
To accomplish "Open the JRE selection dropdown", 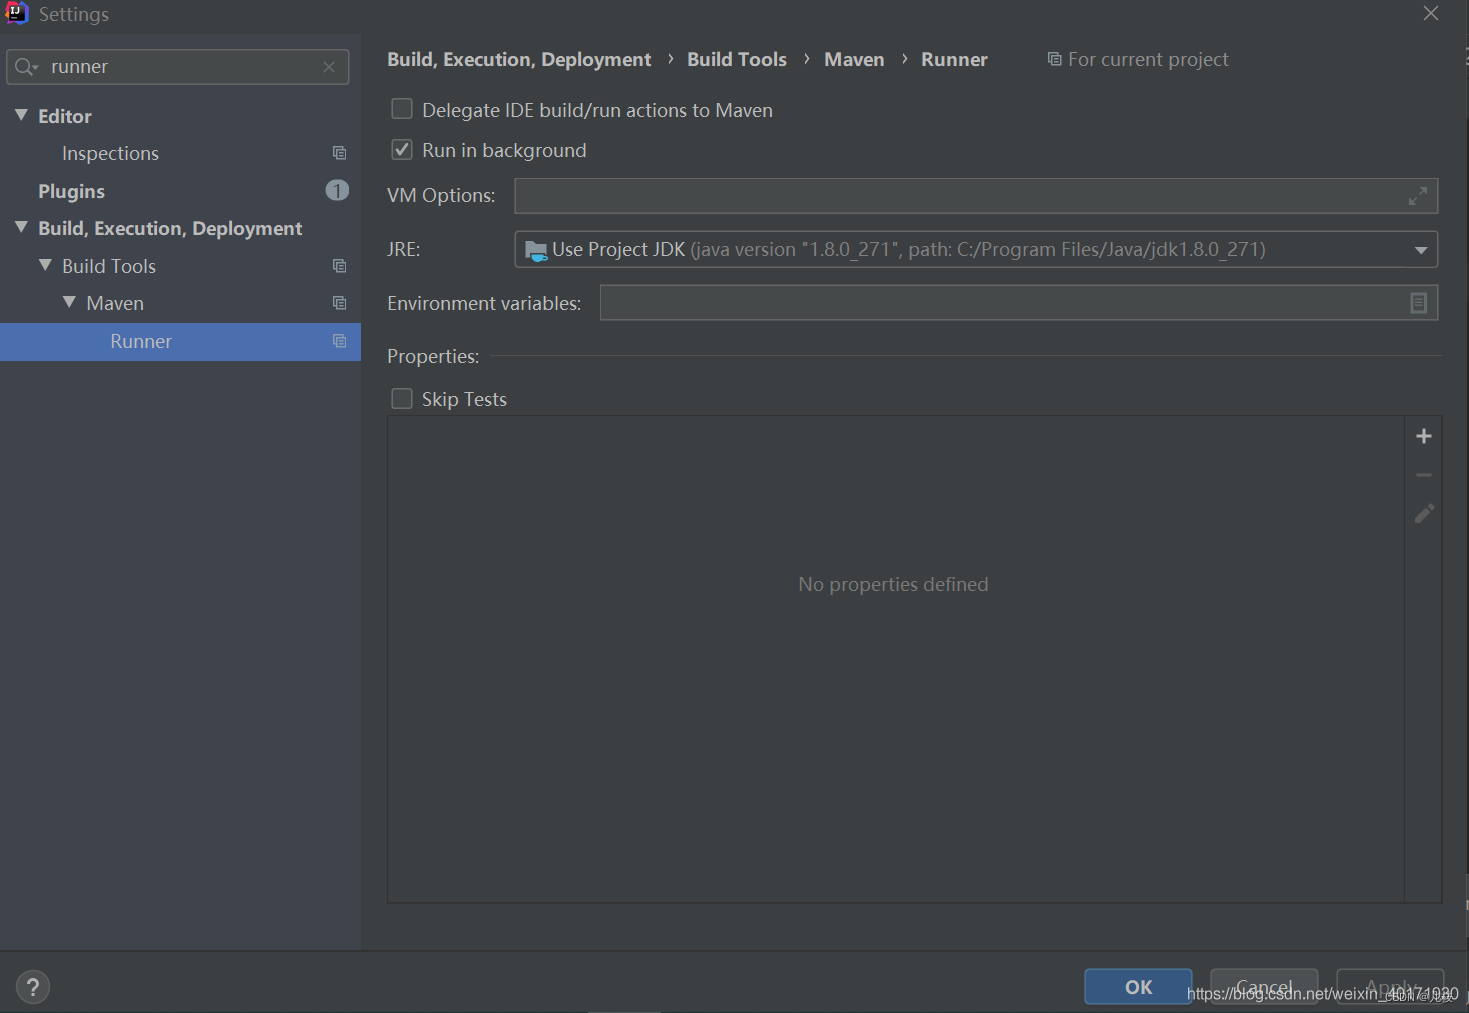I will (x=1421, y=249).
